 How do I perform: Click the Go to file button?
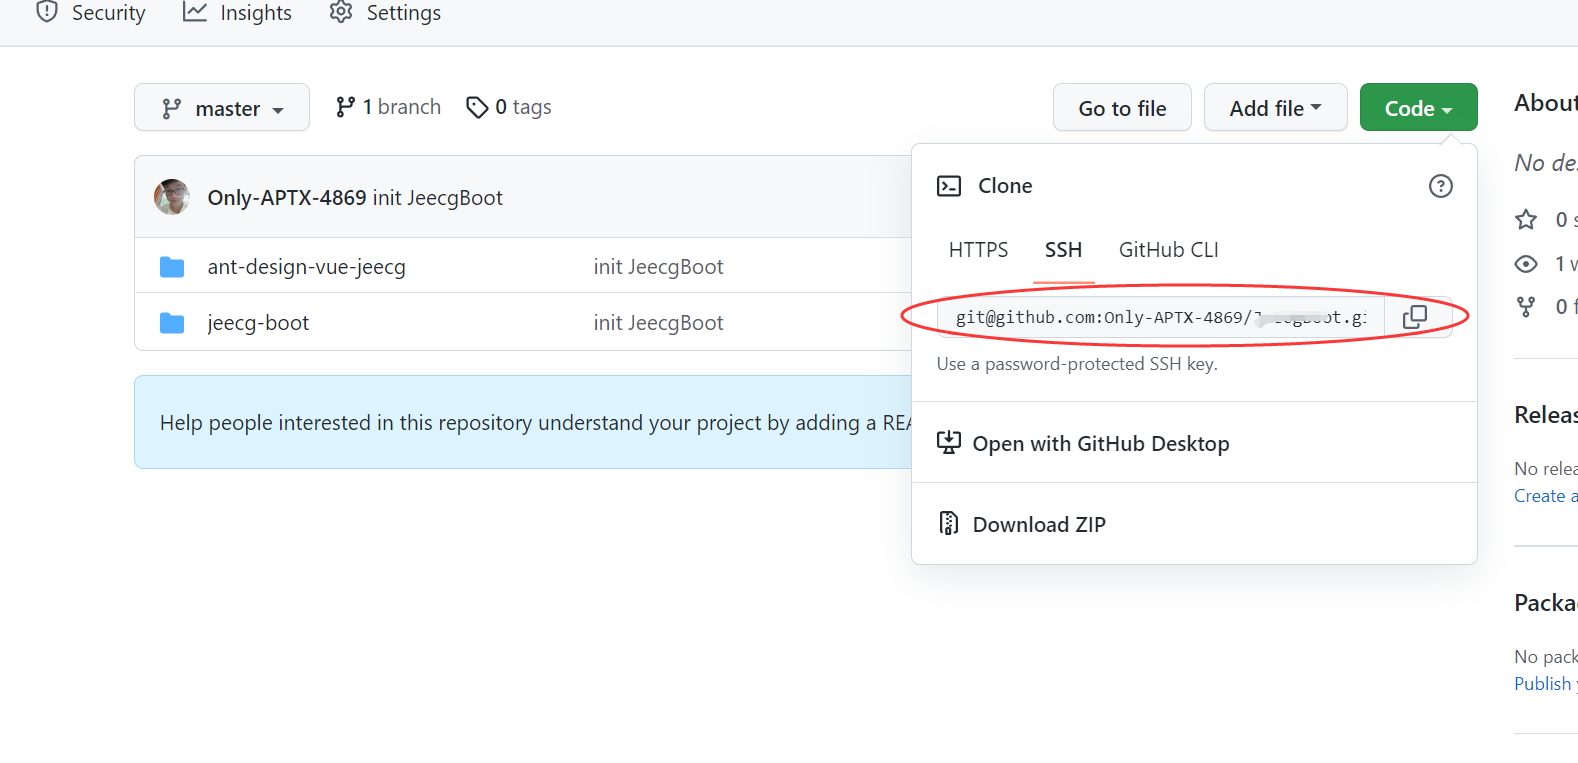(1122, 108)
